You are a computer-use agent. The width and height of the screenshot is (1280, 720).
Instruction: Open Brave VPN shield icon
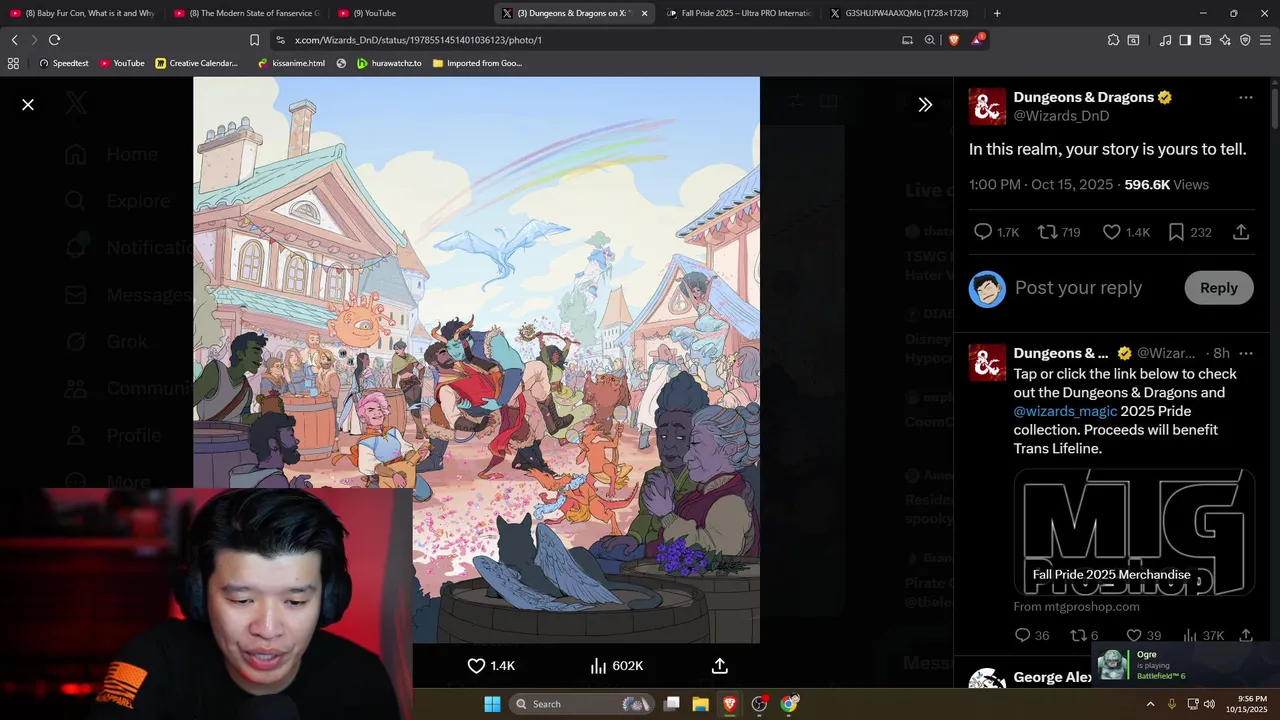(1245, 40)
